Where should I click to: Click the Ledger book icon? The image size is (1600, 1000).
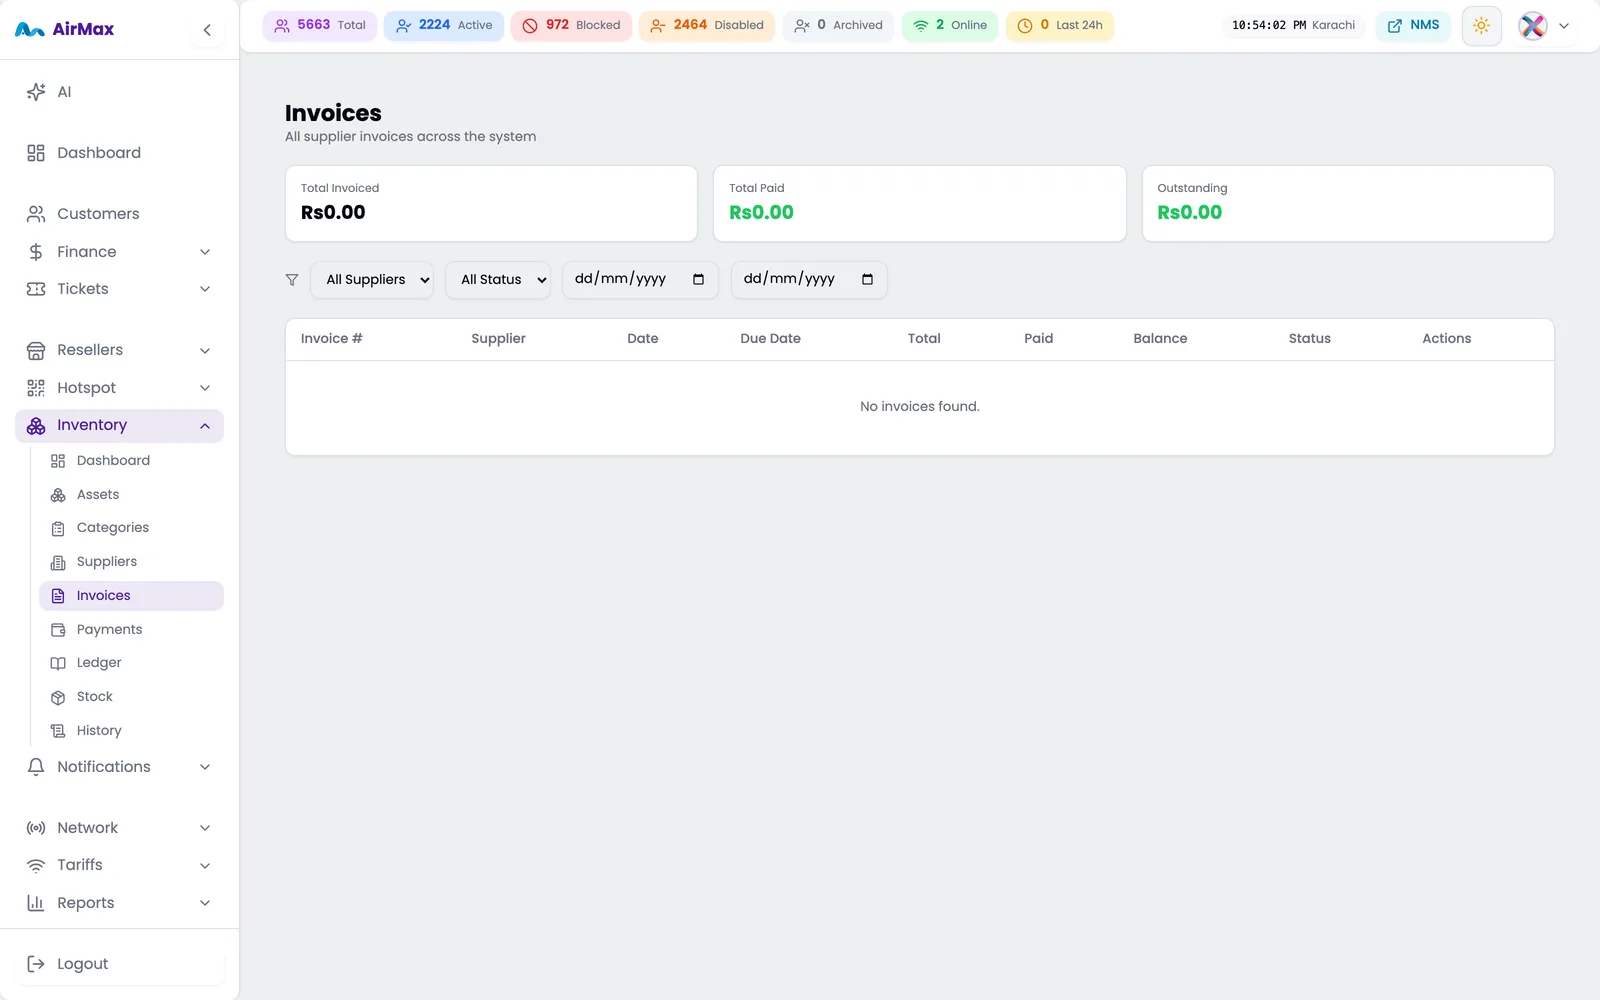(58, 663)
